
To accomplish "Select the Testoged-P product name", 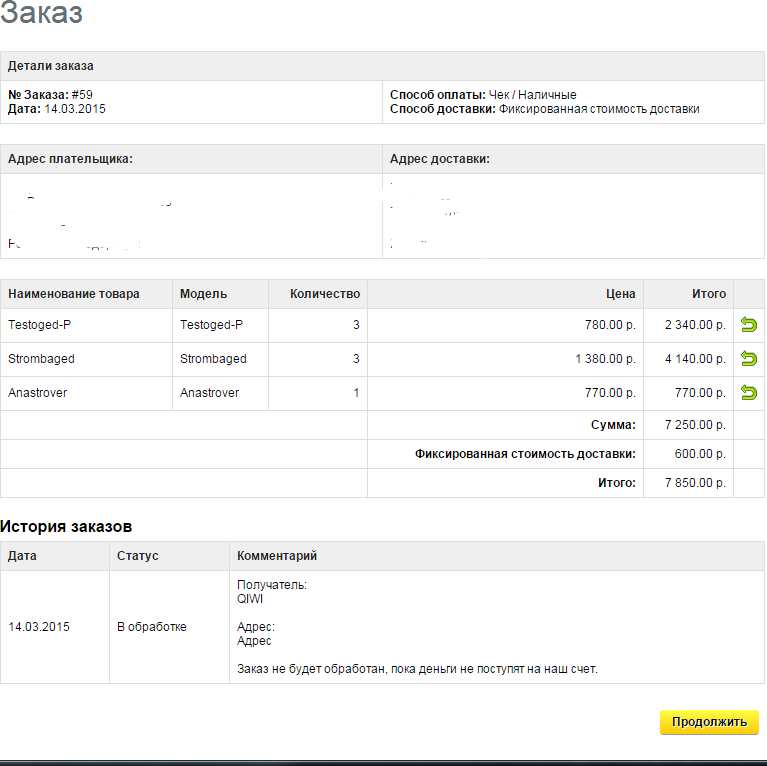I will click(x=40, y=325).
